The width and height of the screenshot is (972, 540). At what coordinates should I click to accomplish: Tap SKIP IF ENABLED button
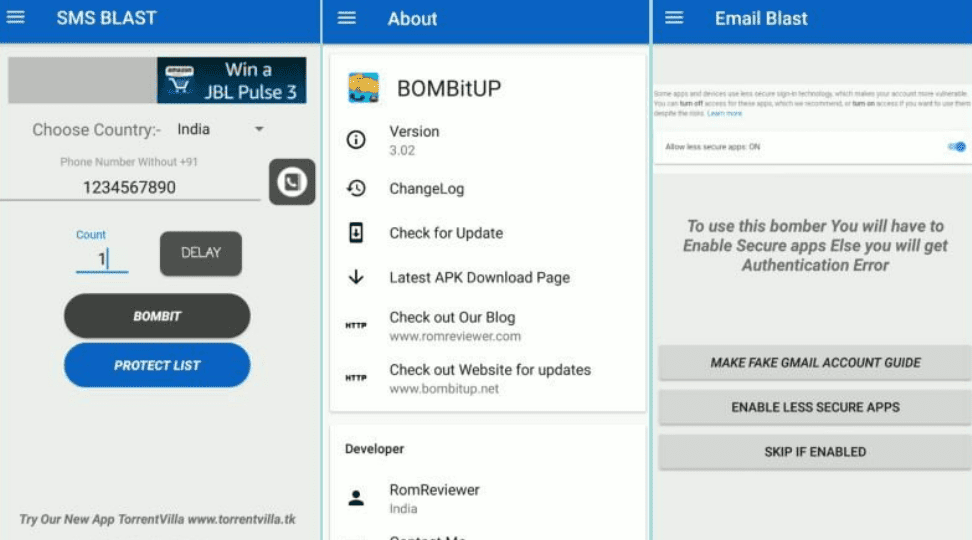(815, 452)
